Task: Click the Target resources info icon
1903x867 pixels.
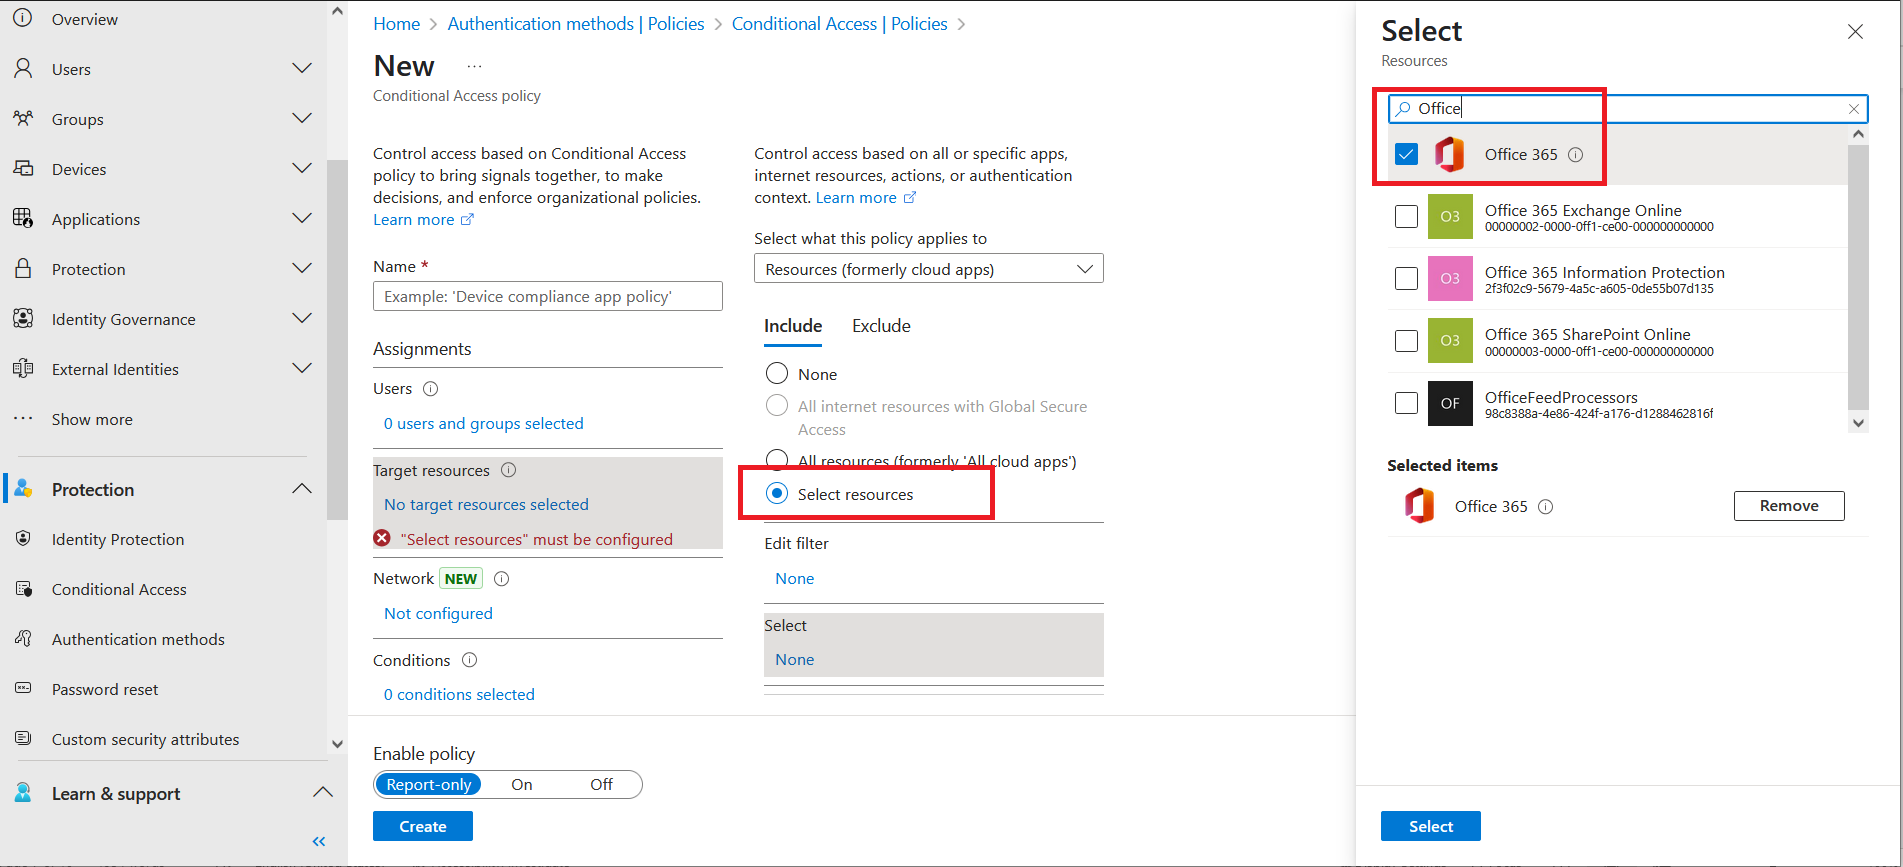Action: 508,470
